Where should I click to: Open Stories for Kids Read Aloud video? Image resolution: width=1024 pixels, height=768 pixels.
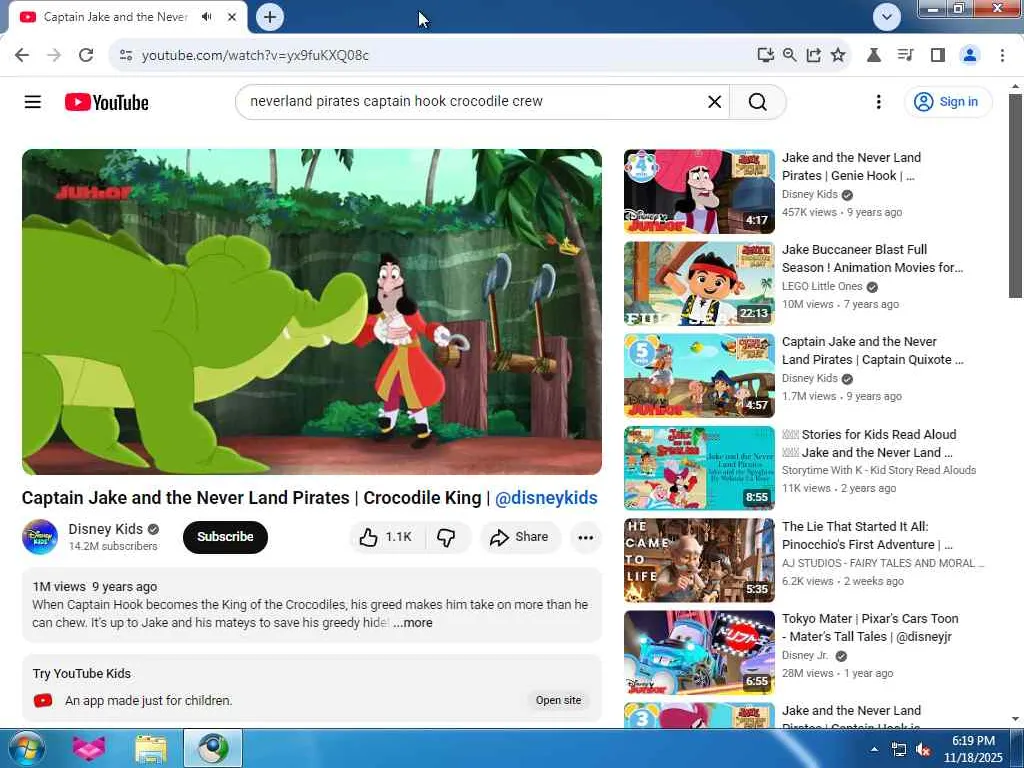(x=869, y=443)
